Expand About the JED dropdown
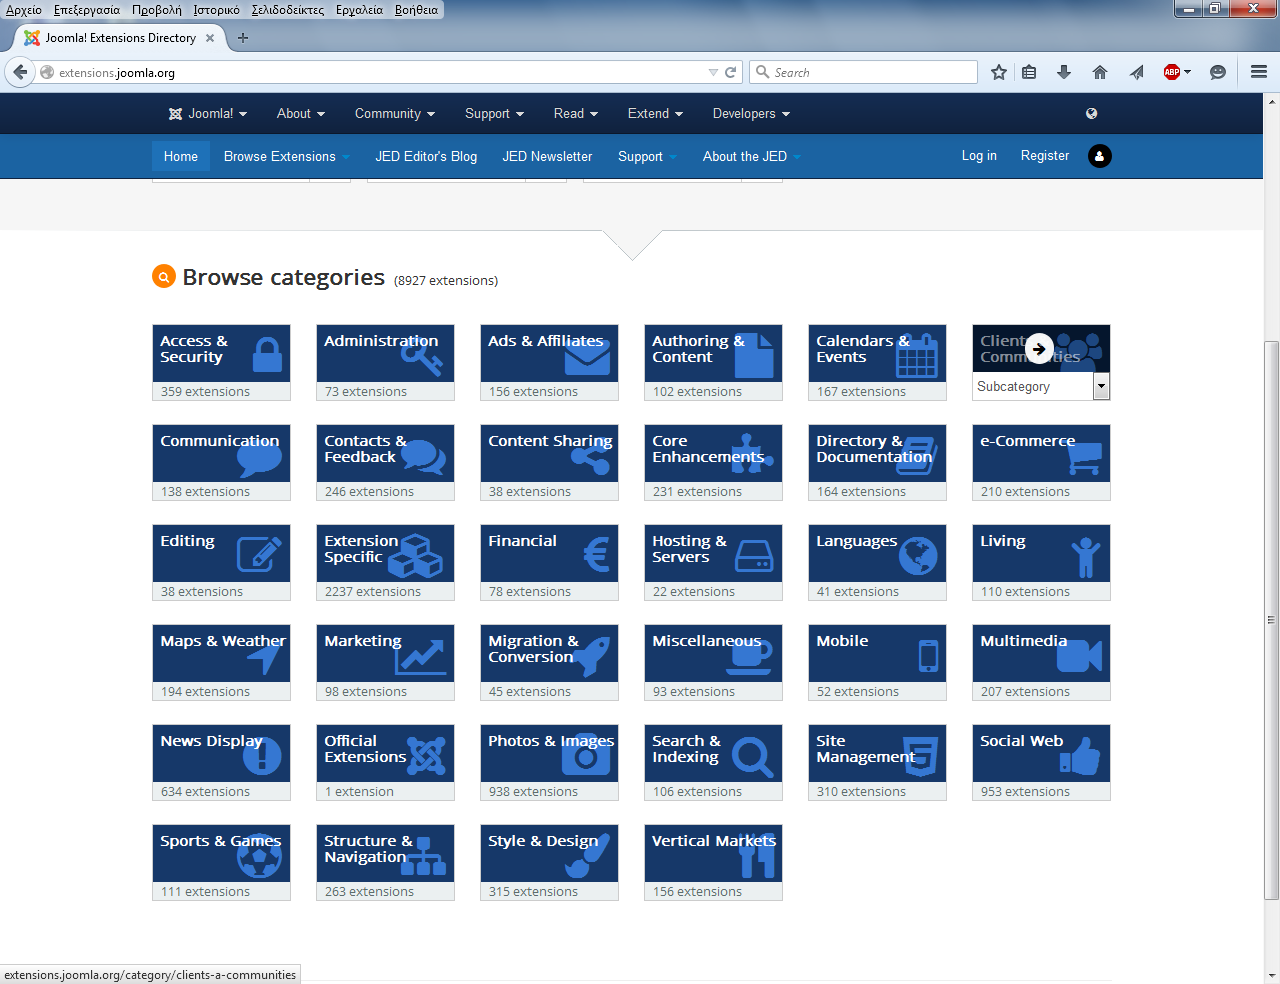This screenshot has width=1280, height=984. (x=752, y=156)
